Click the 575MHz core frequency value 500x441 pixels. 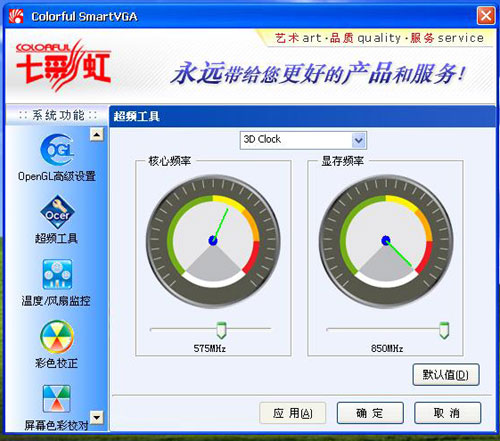(210, 349)
